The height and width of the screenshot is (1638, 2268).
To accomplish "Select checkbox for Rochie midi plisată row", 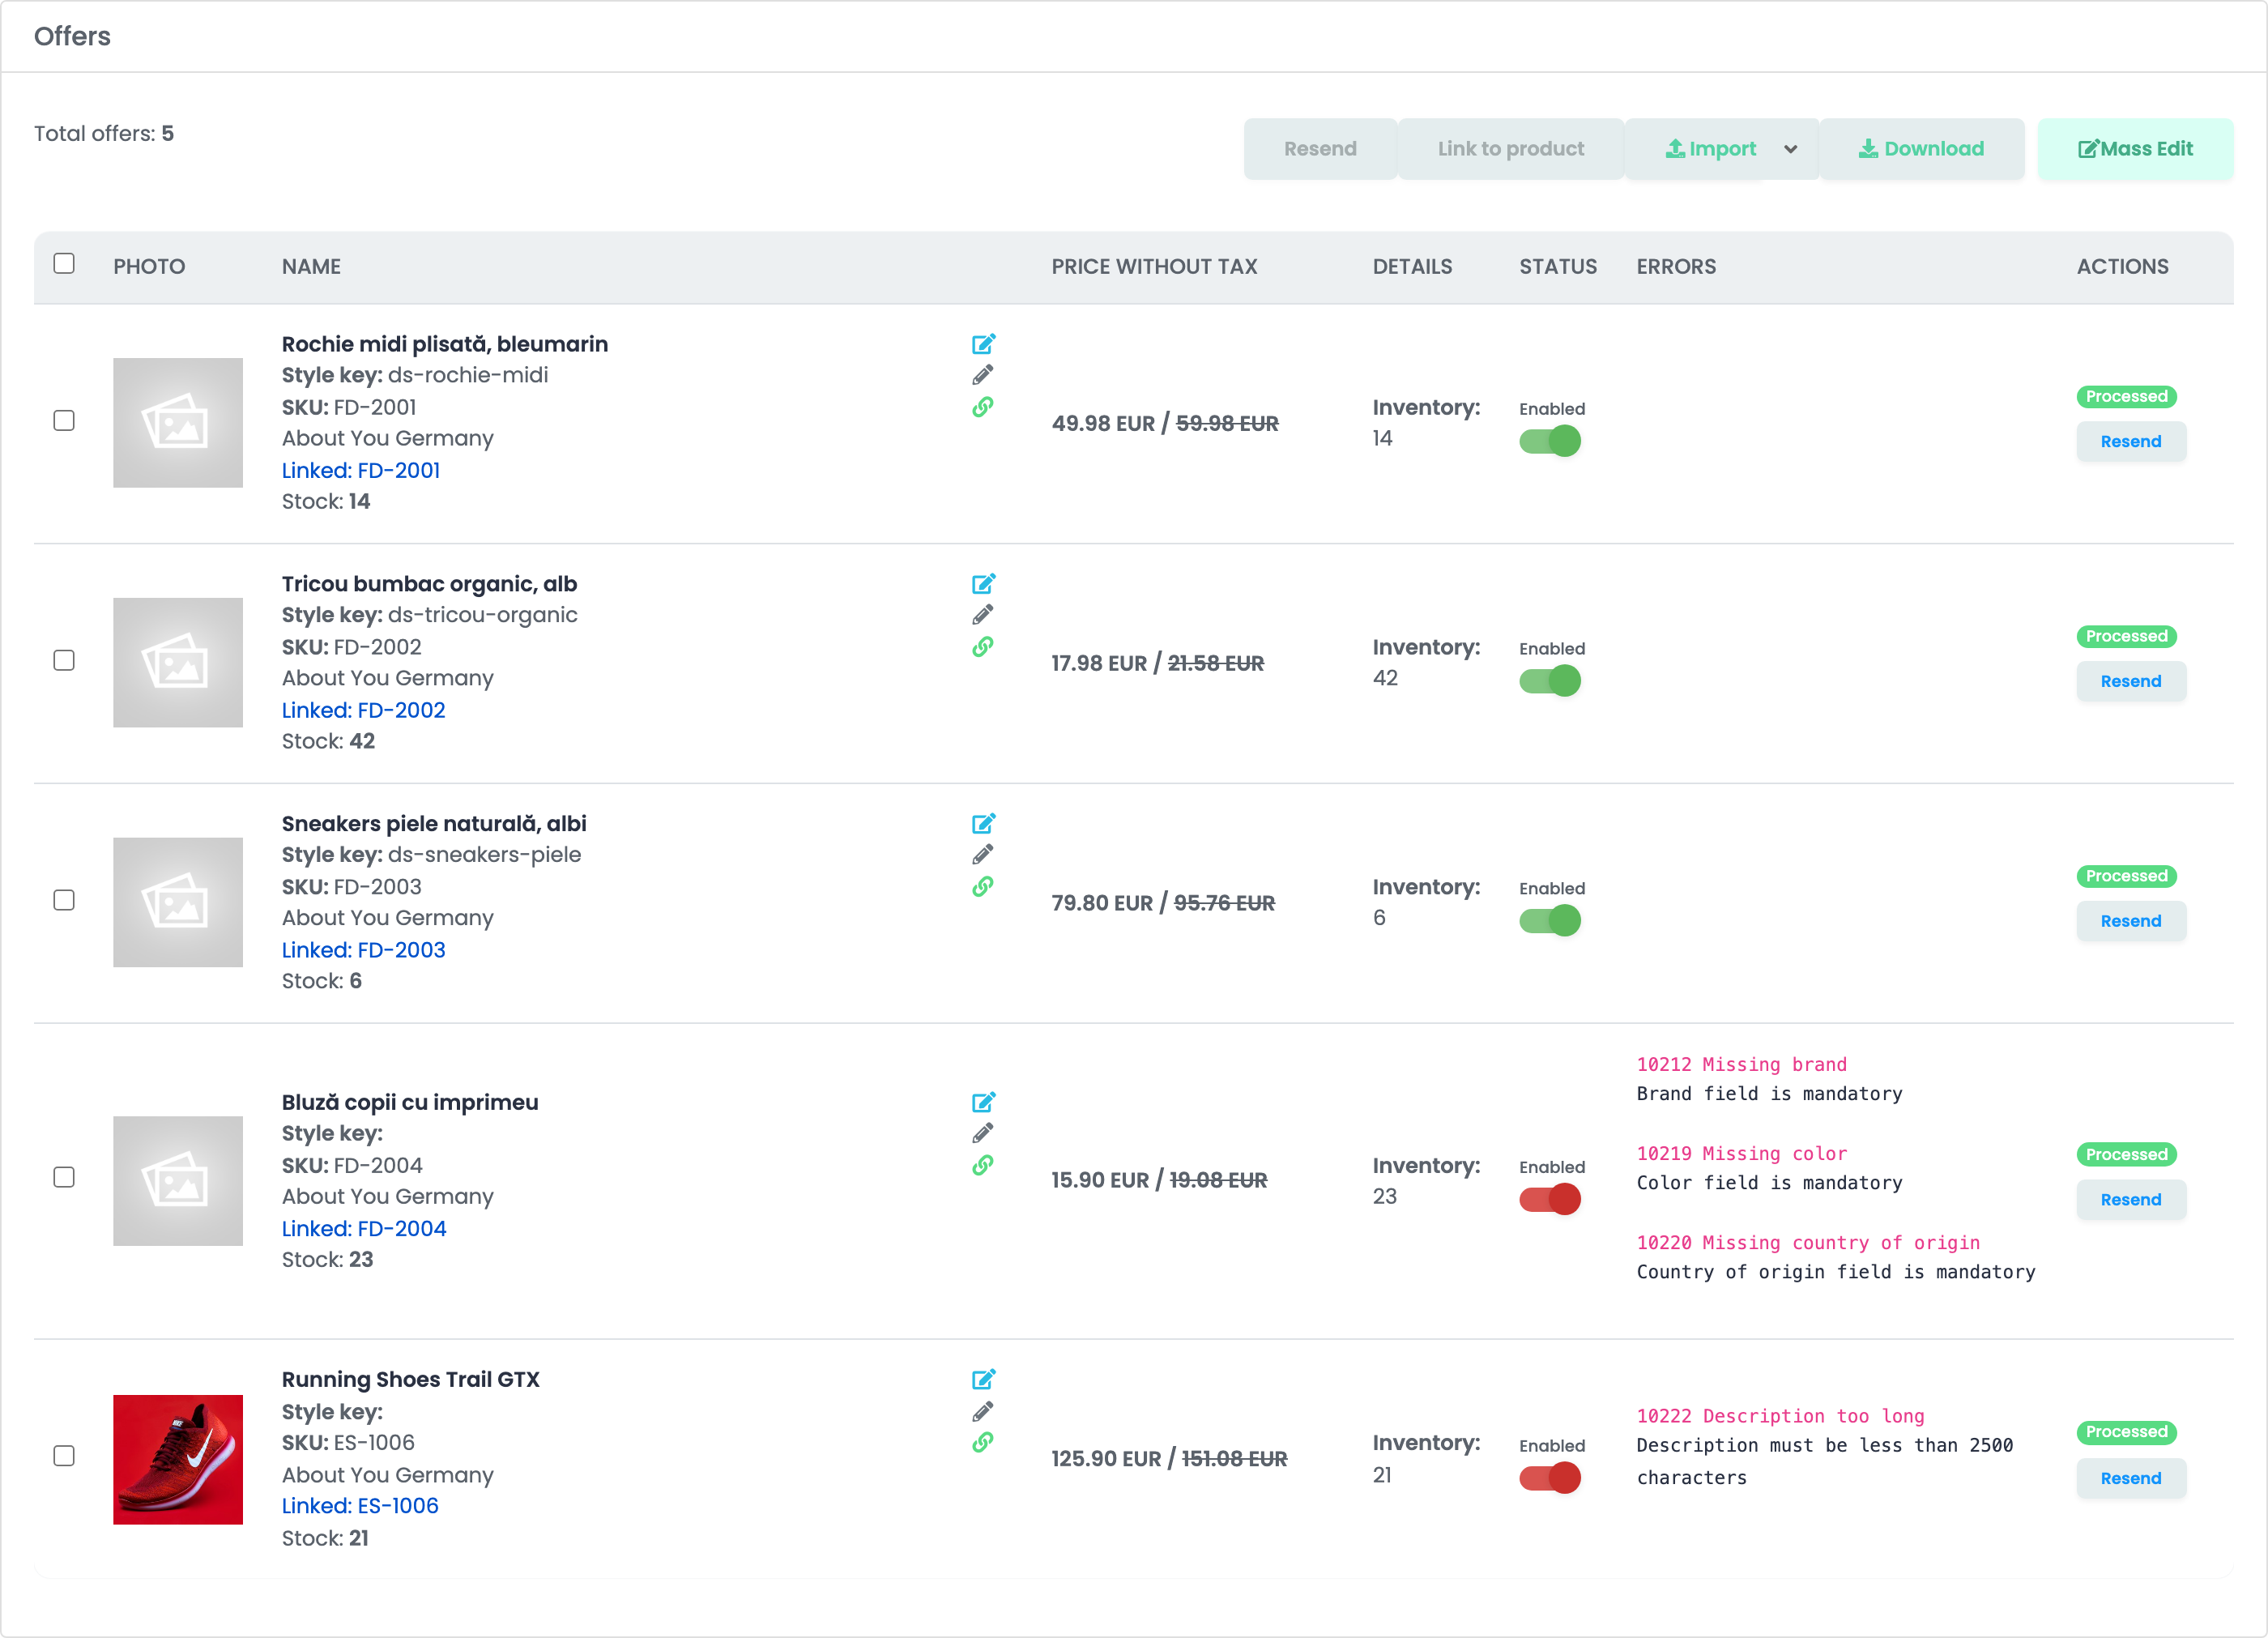I will coord(64,420).
